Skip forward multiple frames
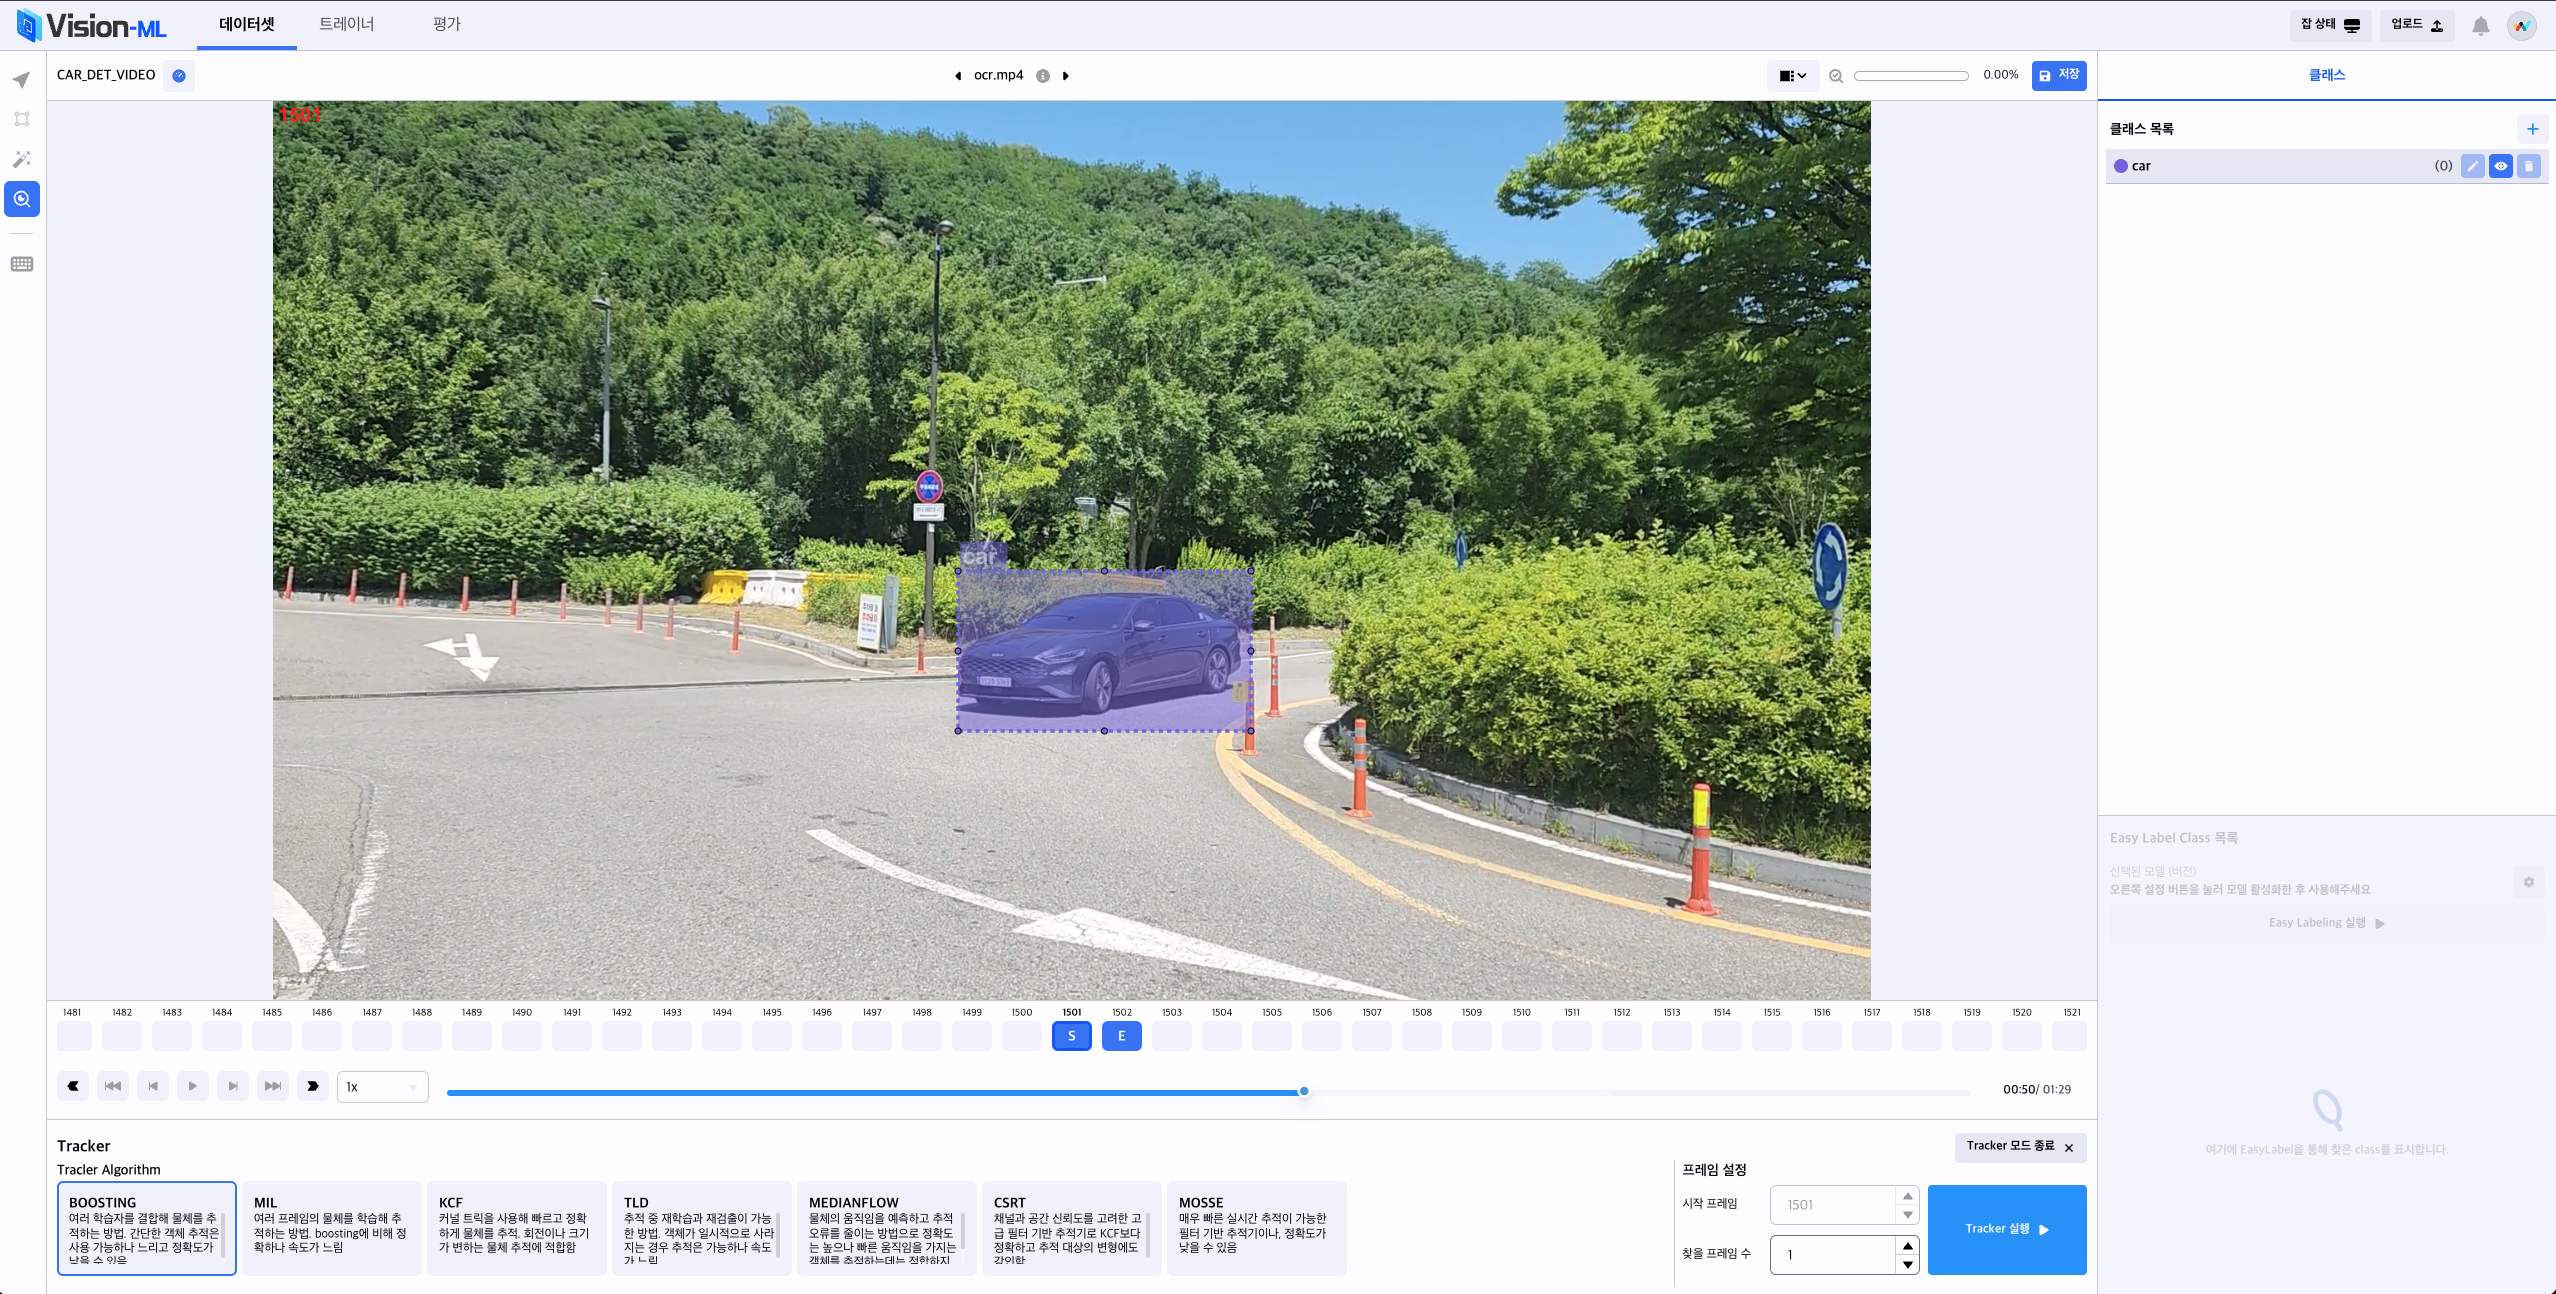2556x1294 pixels. point(273,1086)
